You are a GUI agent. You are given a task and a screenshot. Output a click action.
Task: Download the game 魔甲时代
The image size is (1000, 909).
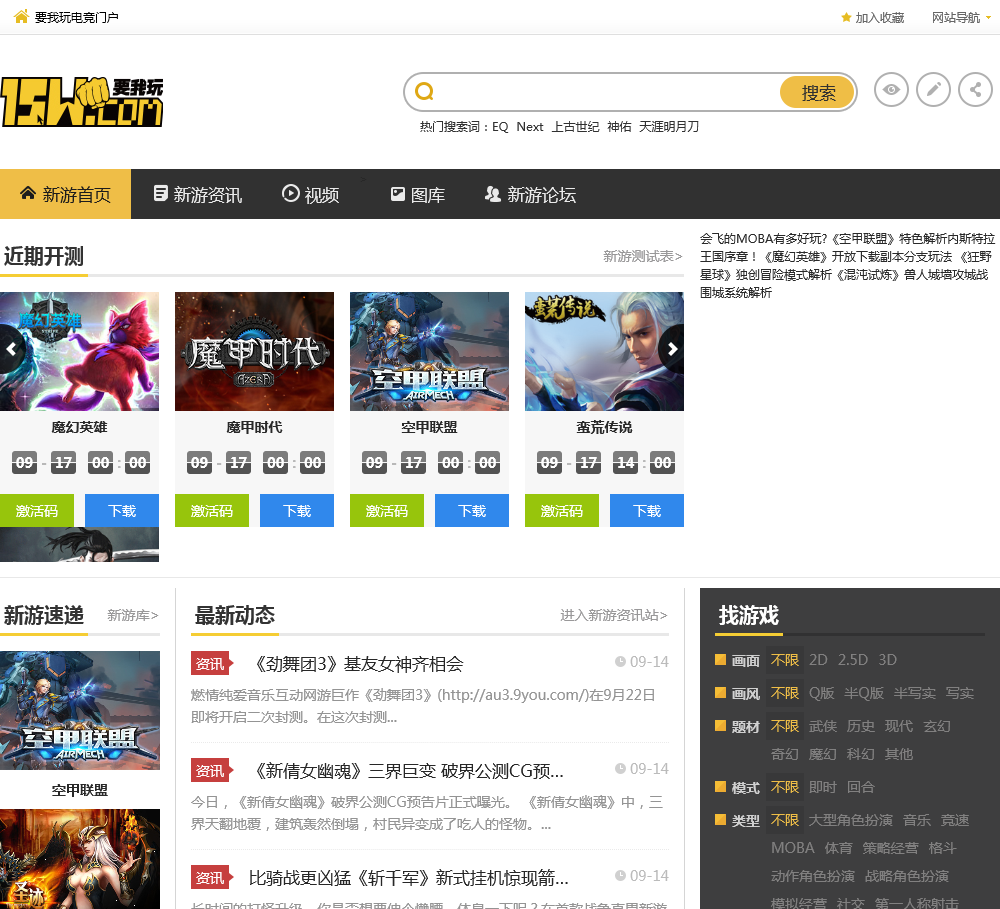[x=297, y=510]
